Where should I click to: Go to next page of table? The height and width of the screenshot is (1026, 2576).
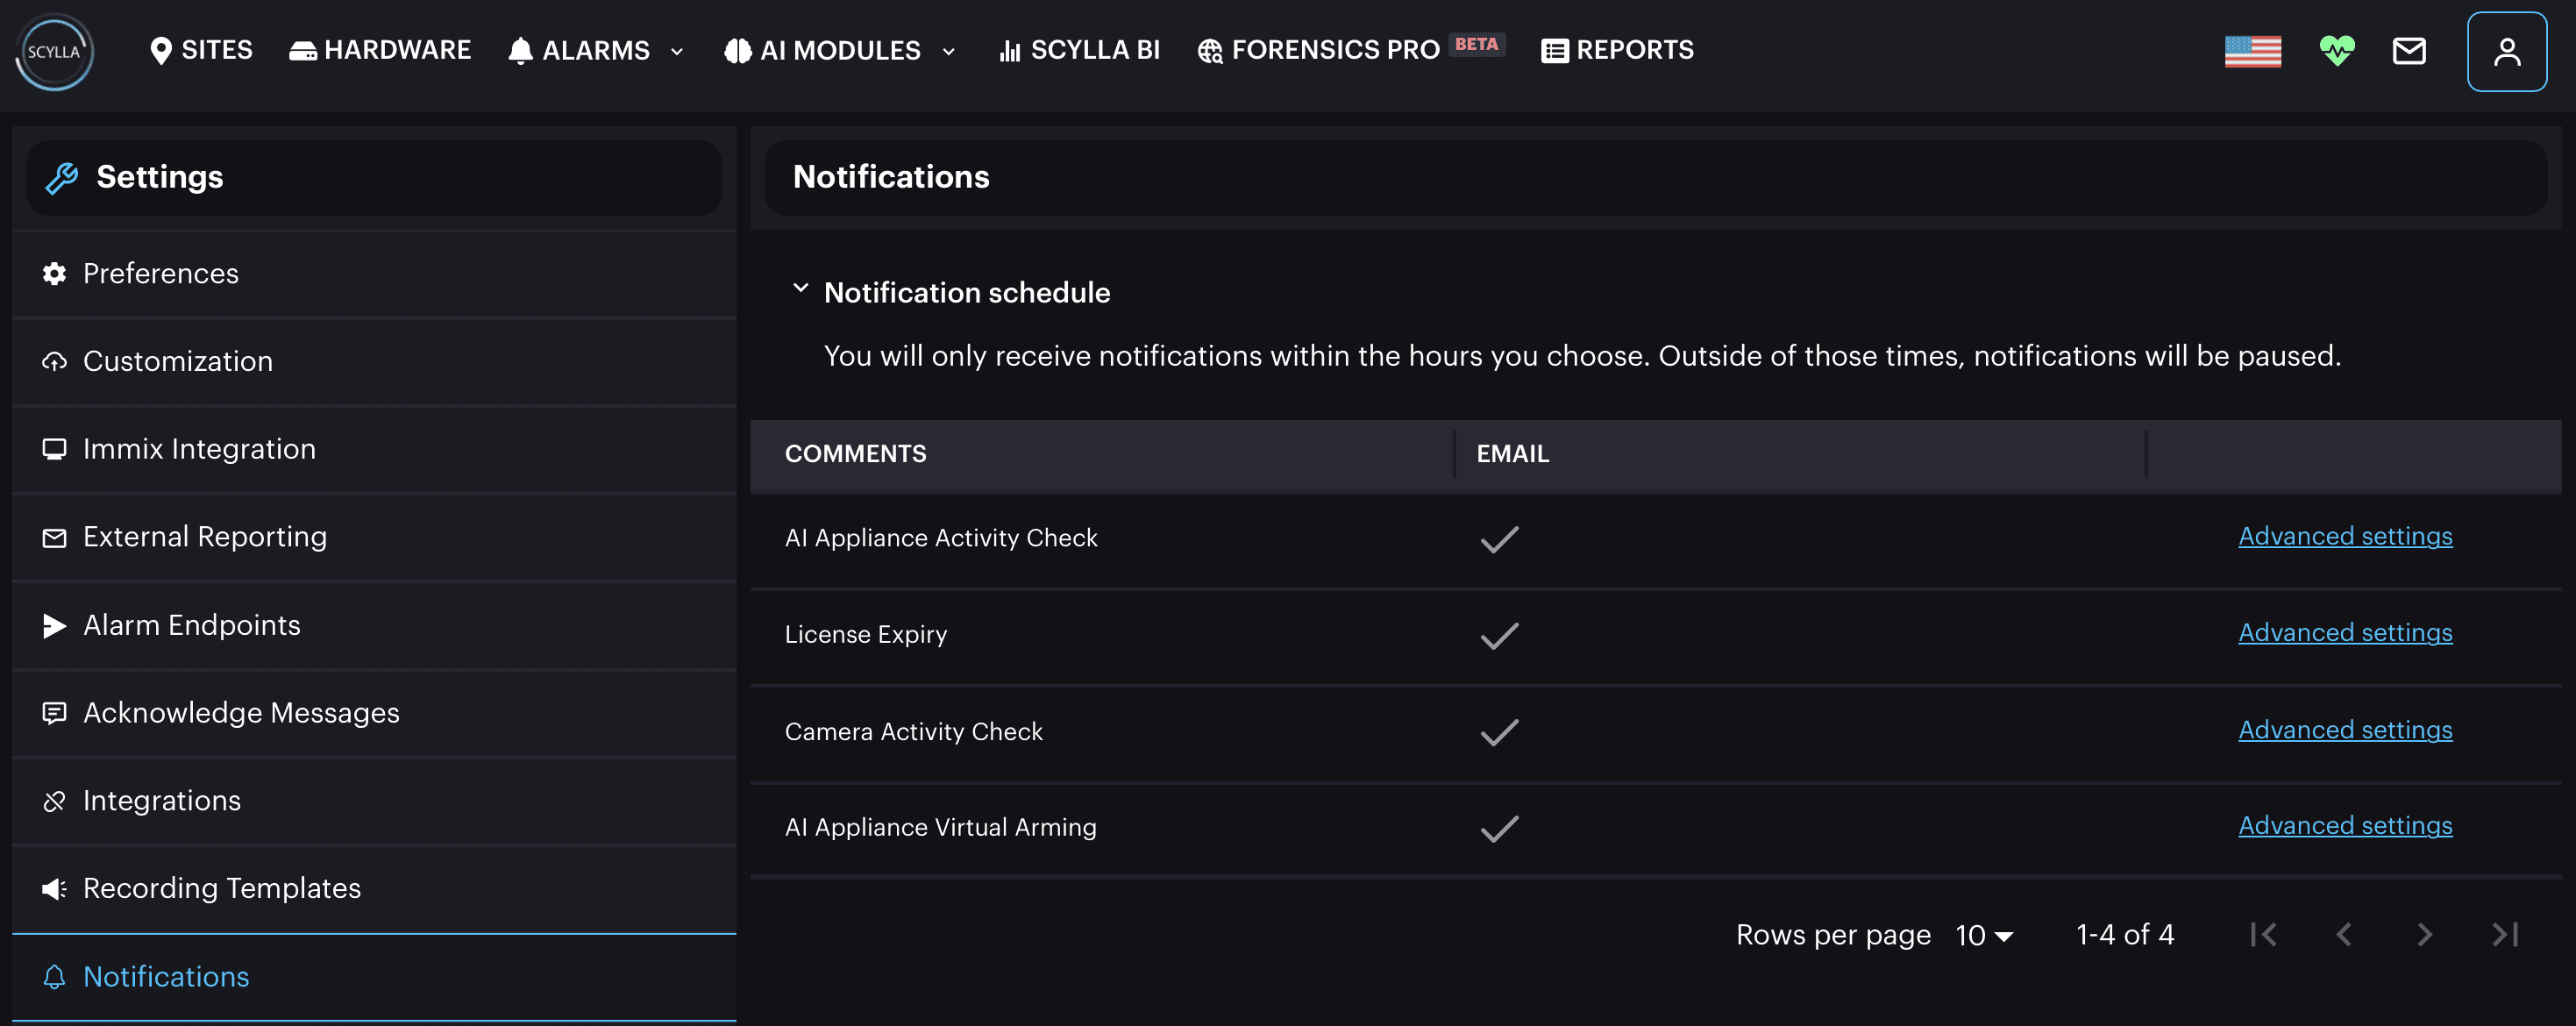click(2424, 935)
